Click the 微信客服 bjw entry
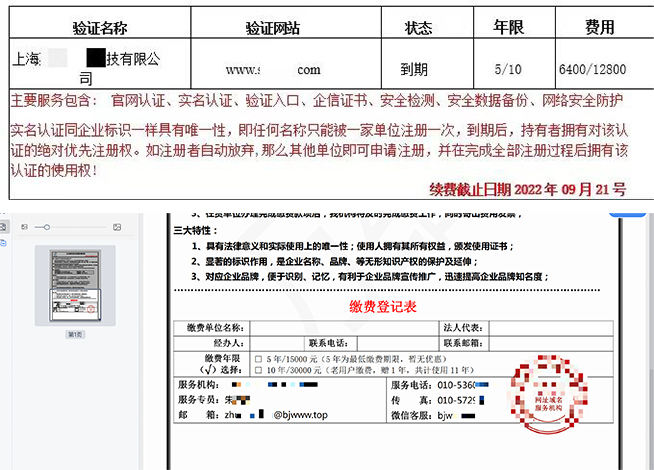The height and width of the screenshot is (470, 654). (433, 415)
